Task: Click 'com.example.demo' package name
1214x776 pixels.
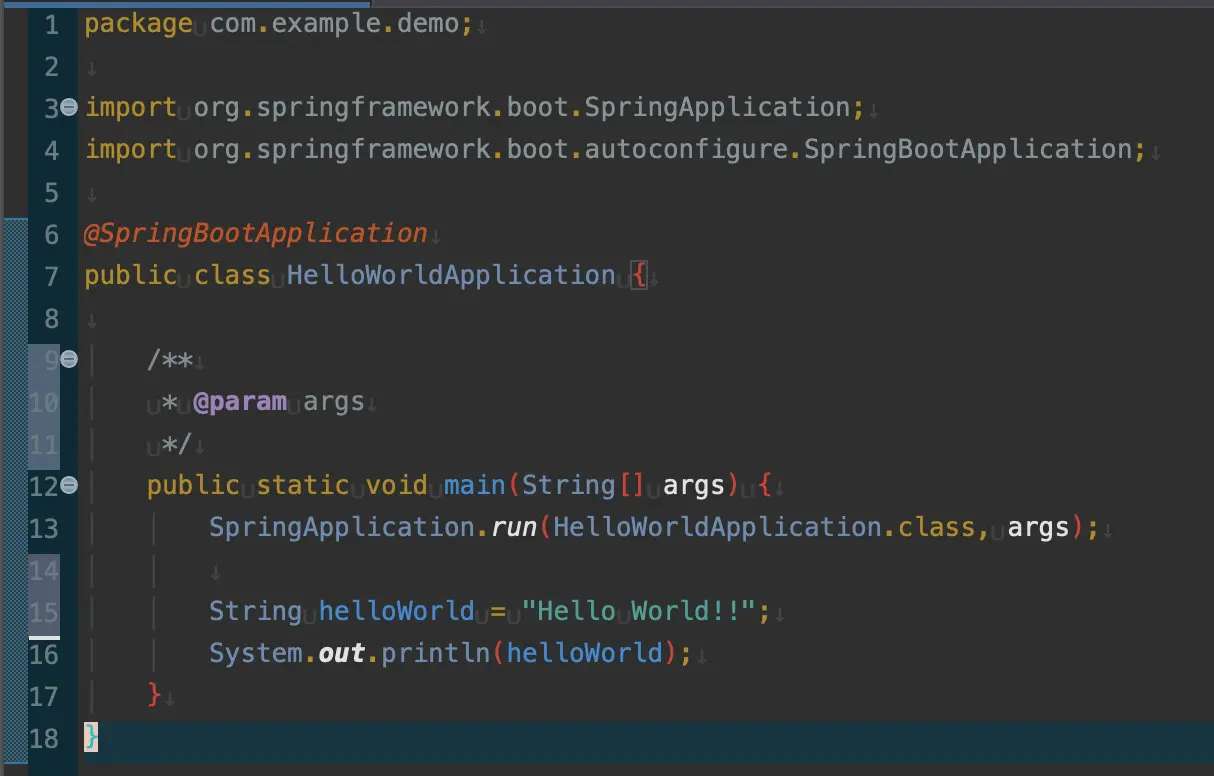Action: coord(334,23)
